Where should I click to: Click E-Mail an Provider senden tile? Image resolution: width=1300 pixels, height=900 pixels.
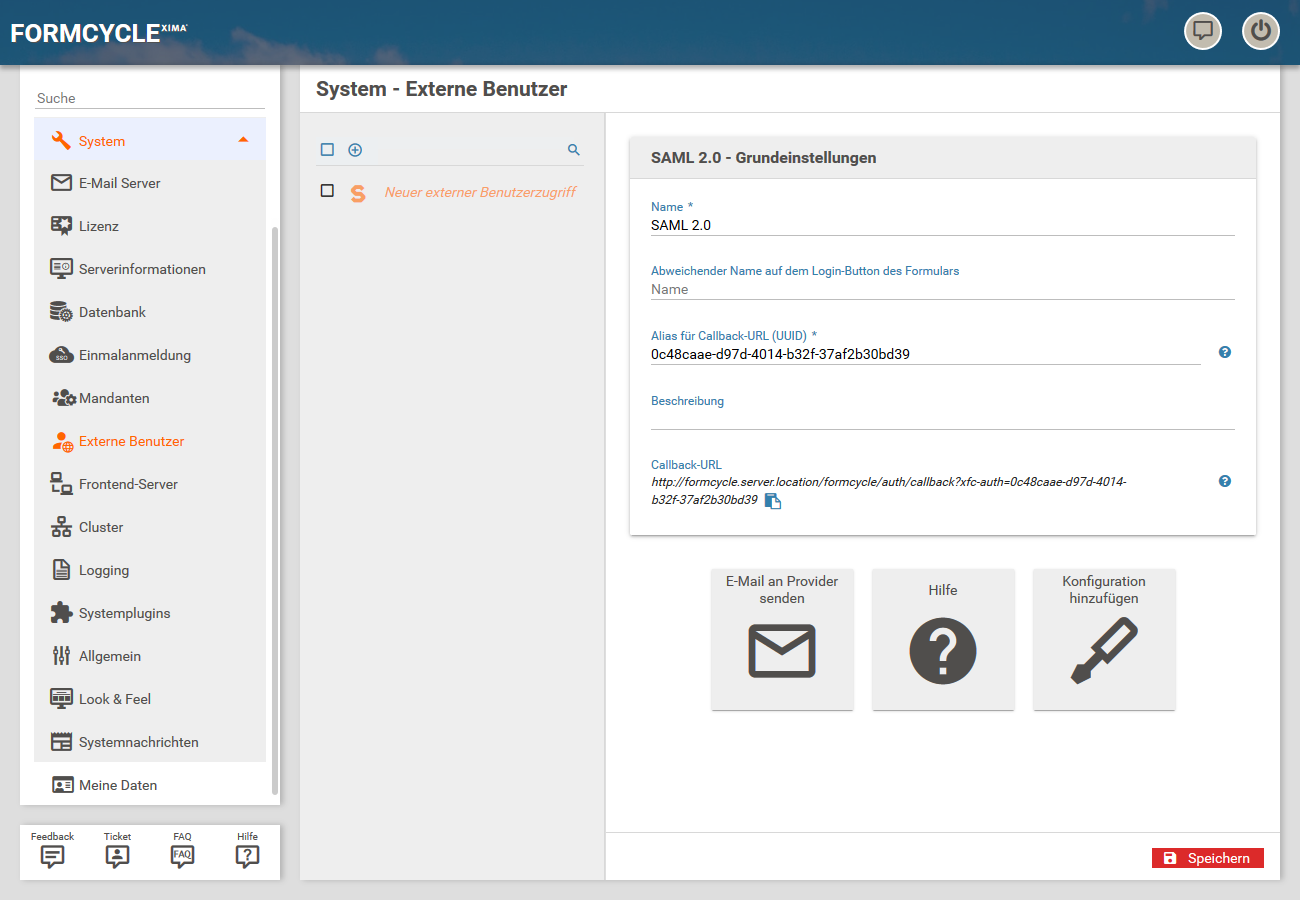tap(782, 640)
